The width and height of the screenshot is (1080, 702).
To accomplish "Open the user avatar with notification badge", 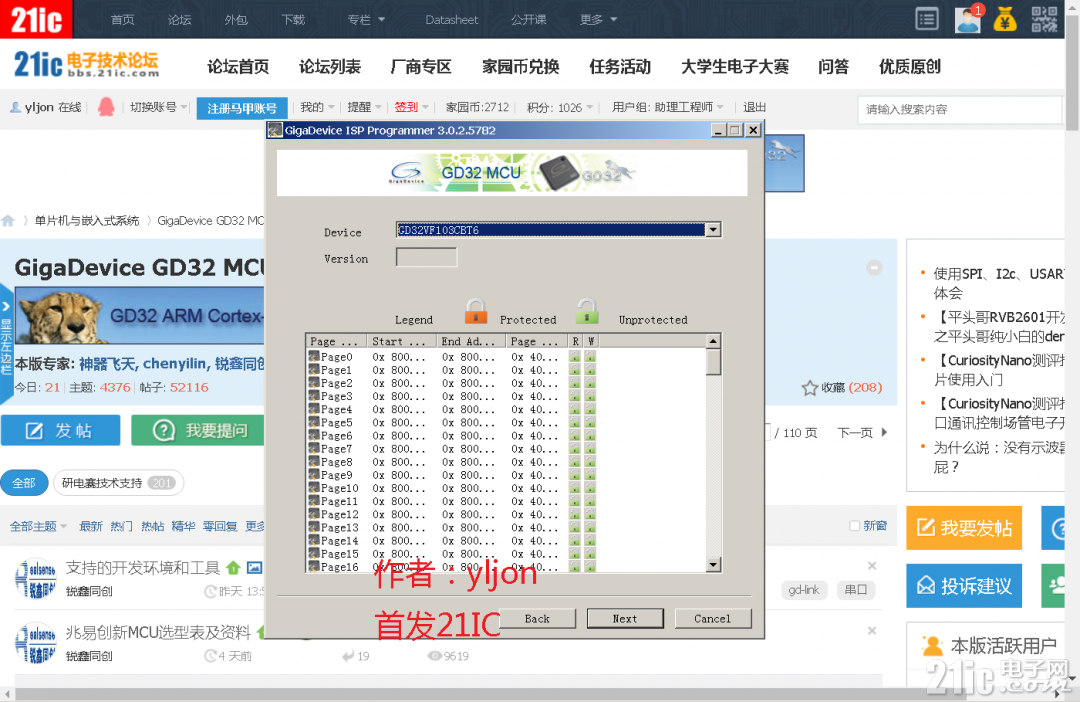I will 968,19.
